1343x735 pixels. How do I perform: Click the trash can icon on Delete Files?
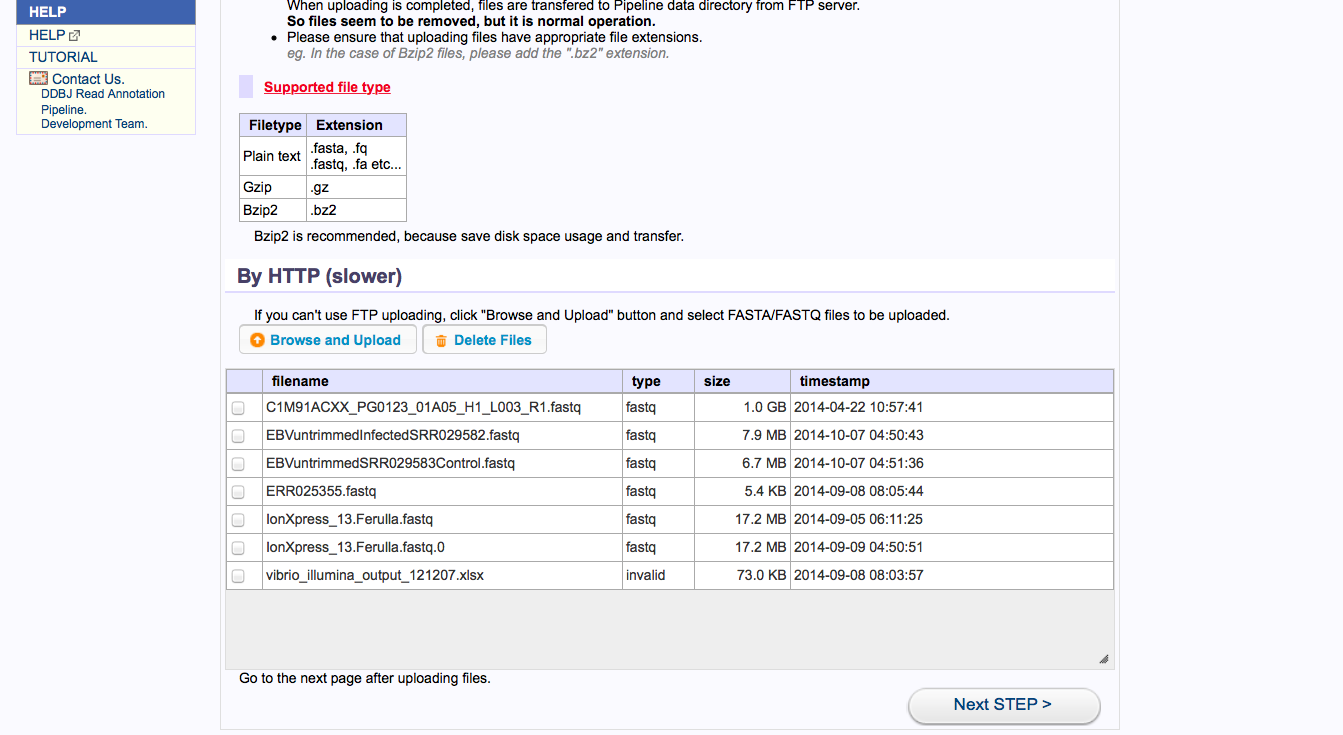click(441, 340)
